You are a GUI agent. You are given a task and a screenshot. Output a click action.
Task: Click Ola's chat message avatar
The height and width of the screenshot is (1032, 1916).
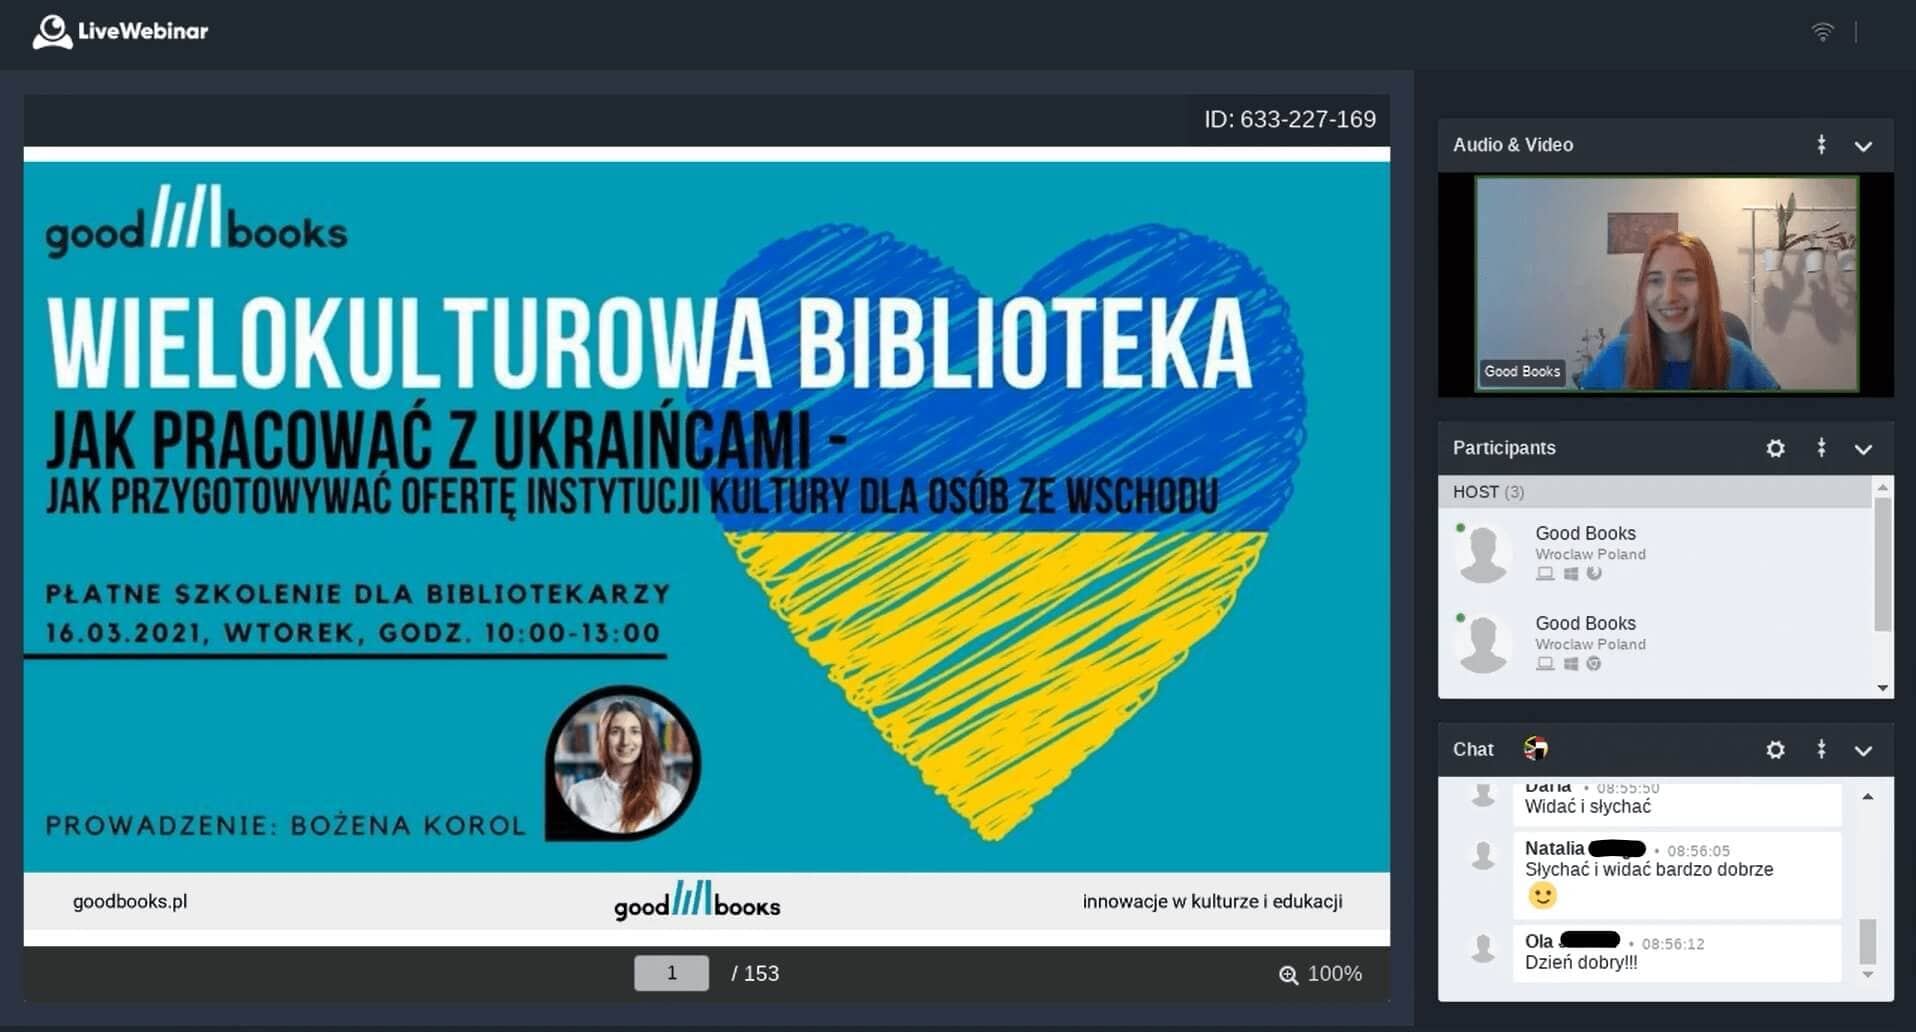coord(1483,948)
